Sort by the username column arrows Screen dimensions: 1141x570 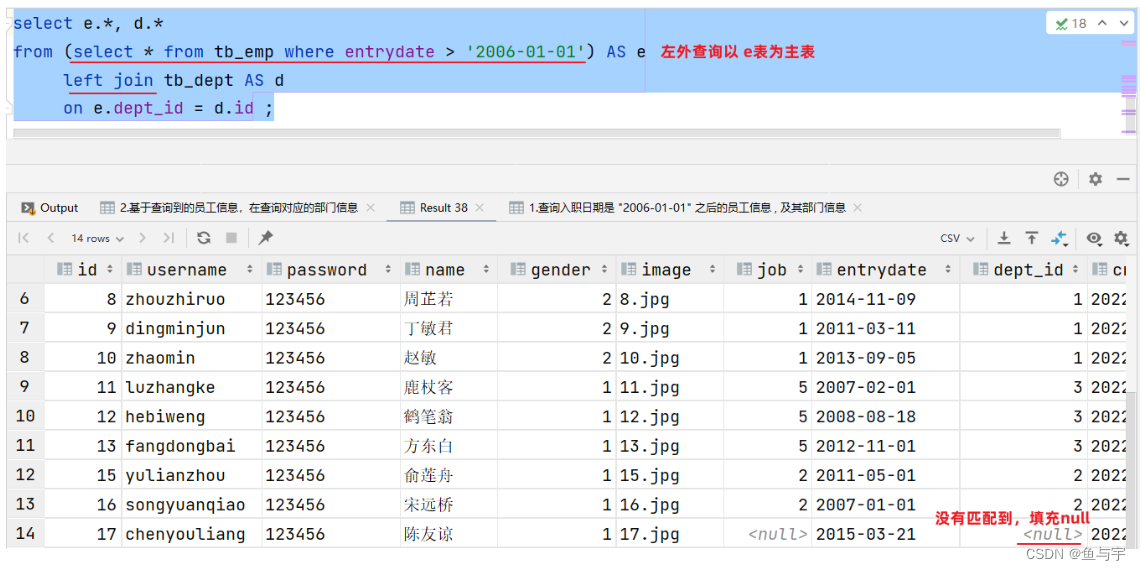tap(250, 270)
